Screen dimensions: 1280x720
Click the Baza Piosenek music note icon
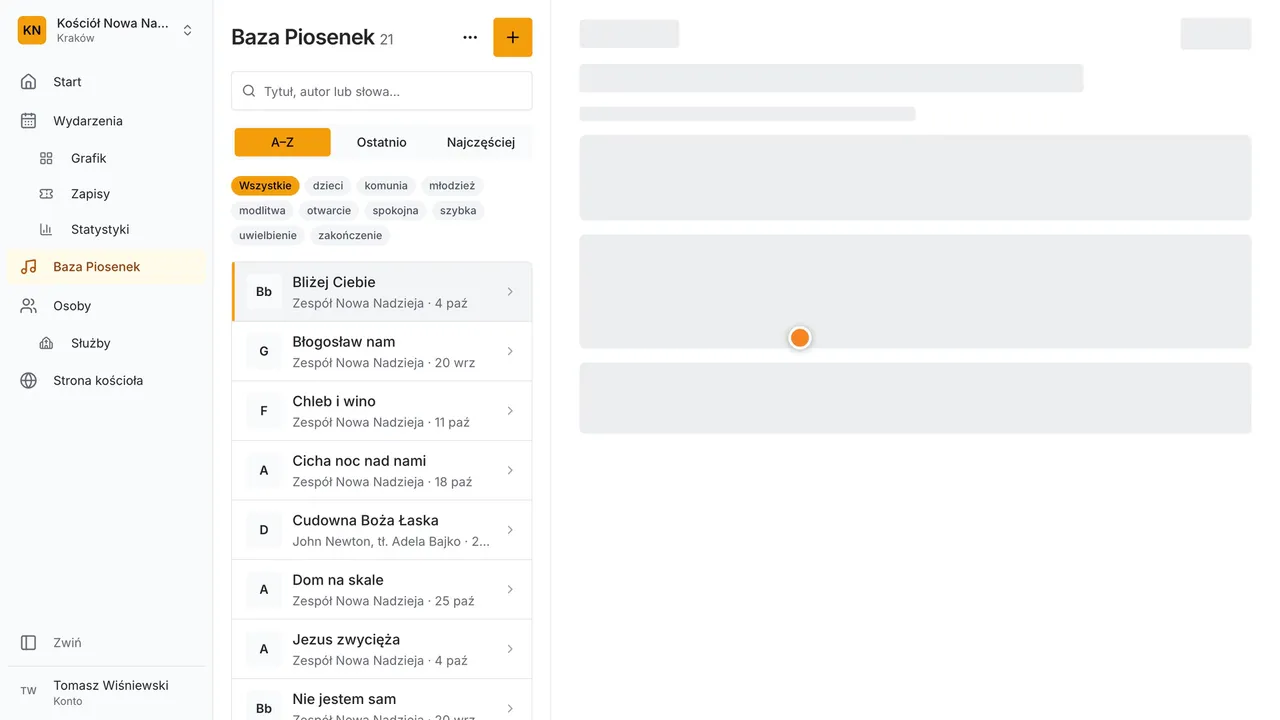pos(29,267)
